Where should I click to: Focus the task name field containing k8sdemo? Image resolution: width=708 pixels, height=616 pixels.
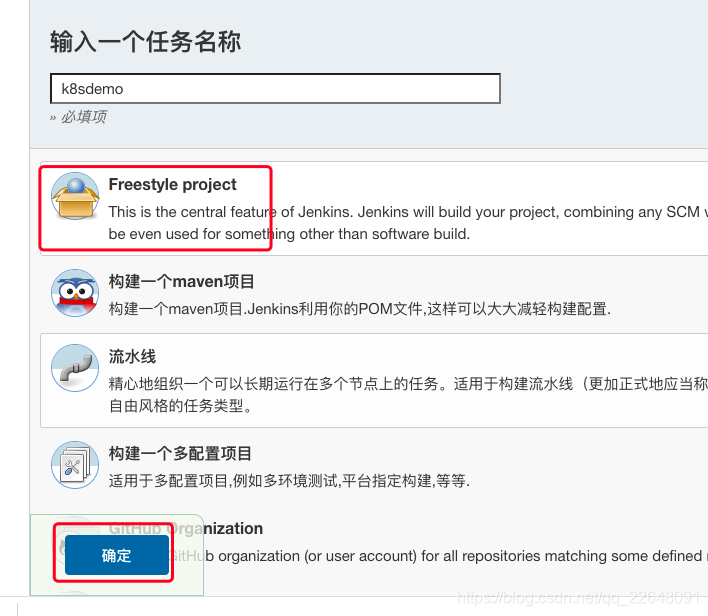coord(275,89)
